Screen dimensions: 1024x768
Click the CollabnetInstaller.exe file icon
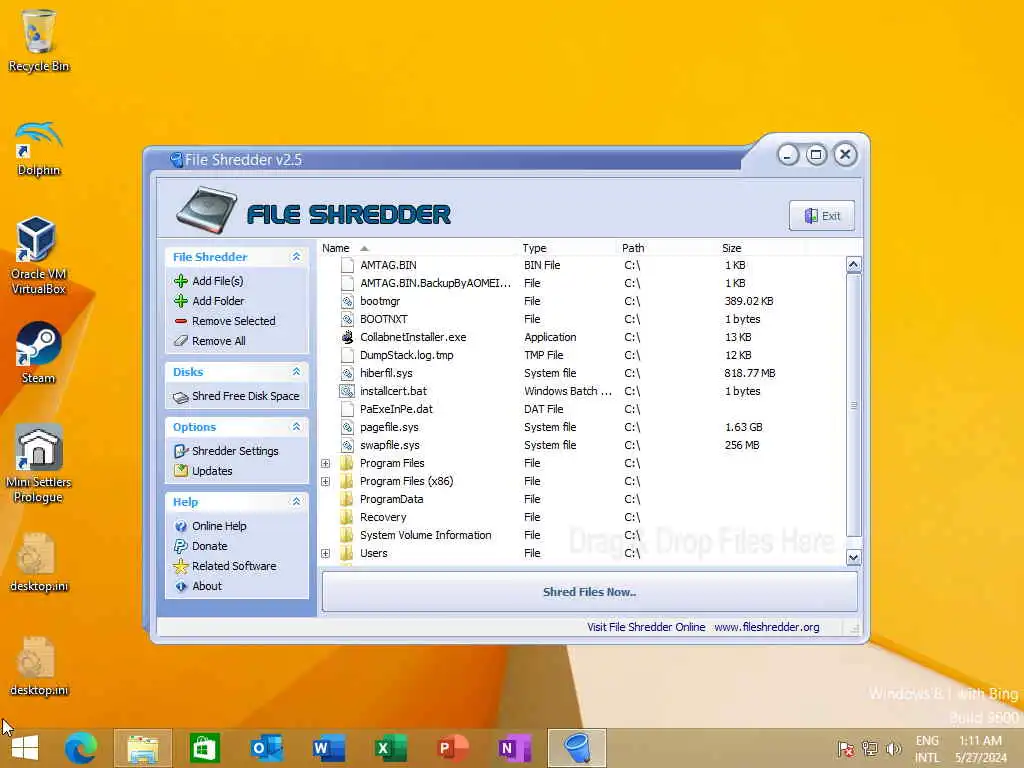(347, 337)
